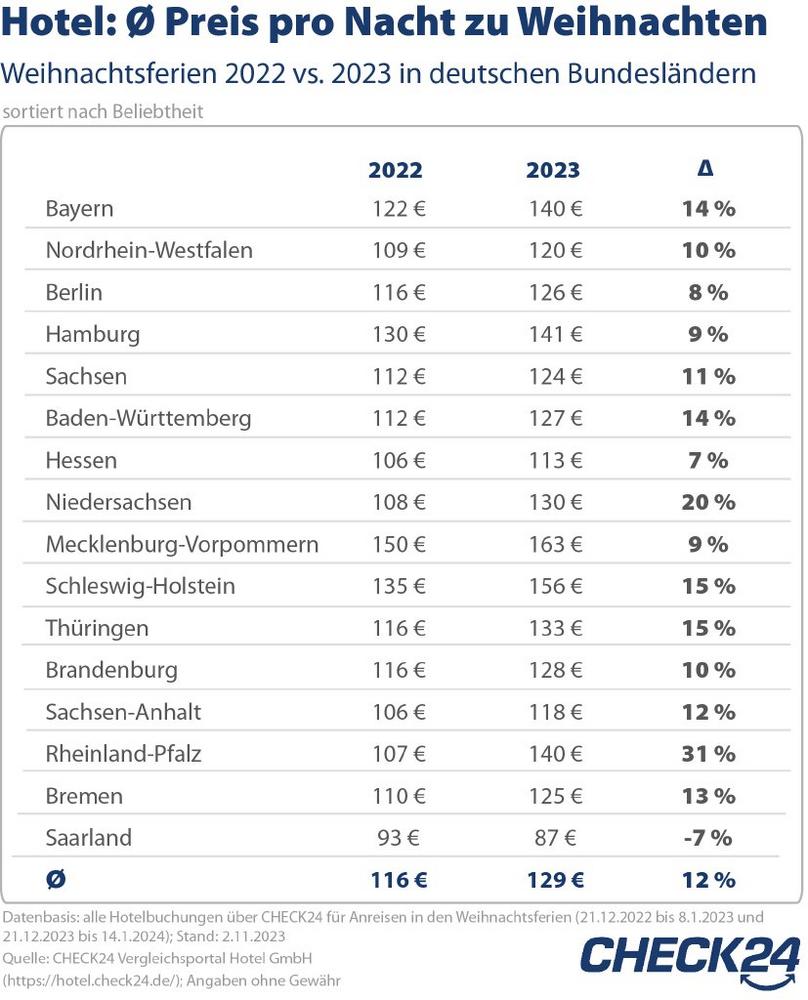The height and width of the screenshot is (1000, 808).
Task: Select the Nordrhein-Westfalen row label
Action: 149,250
